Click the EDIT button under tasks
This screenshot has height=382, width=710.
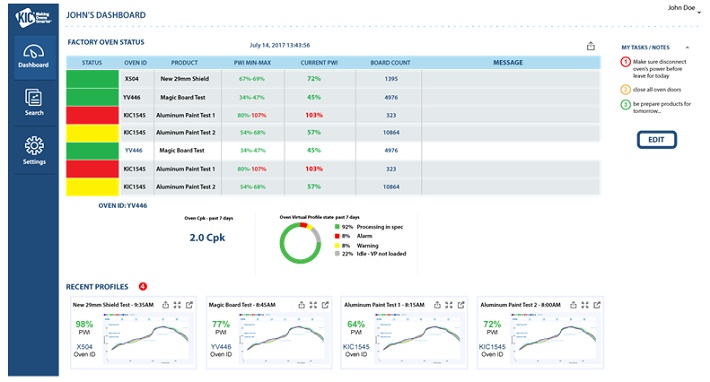tap(657, 140)
